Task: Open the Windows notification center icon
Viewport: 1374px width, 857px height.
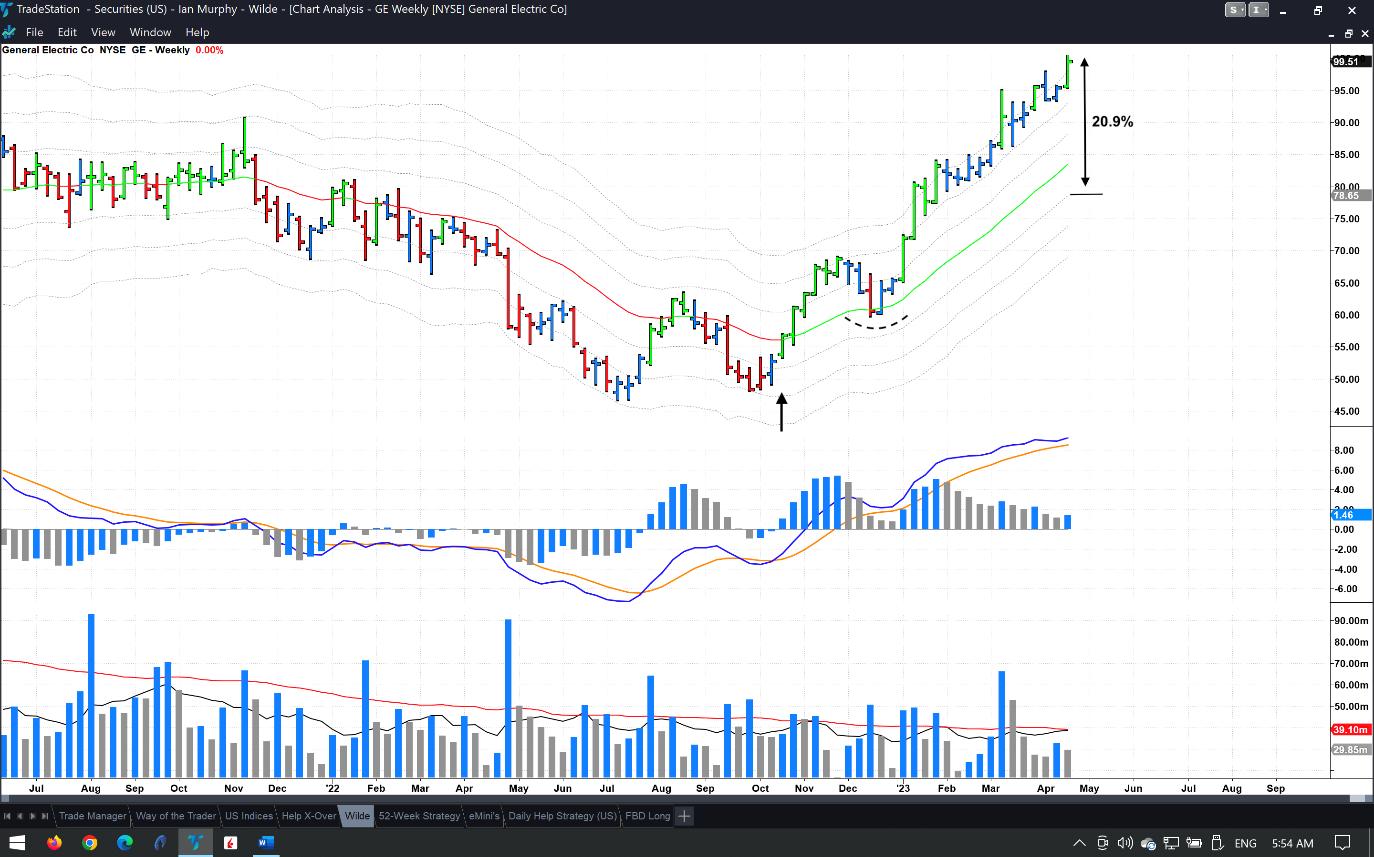Action: (1343, 842)
